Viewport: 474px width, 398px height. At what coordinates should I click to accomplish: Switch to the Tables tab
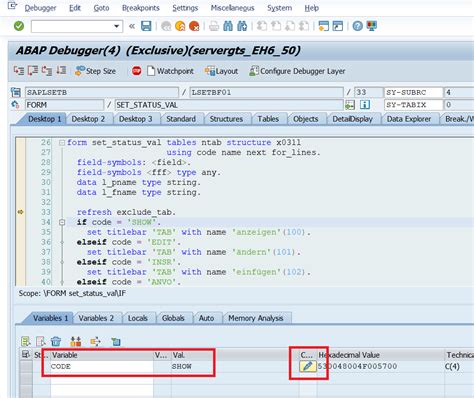point(268,119)
